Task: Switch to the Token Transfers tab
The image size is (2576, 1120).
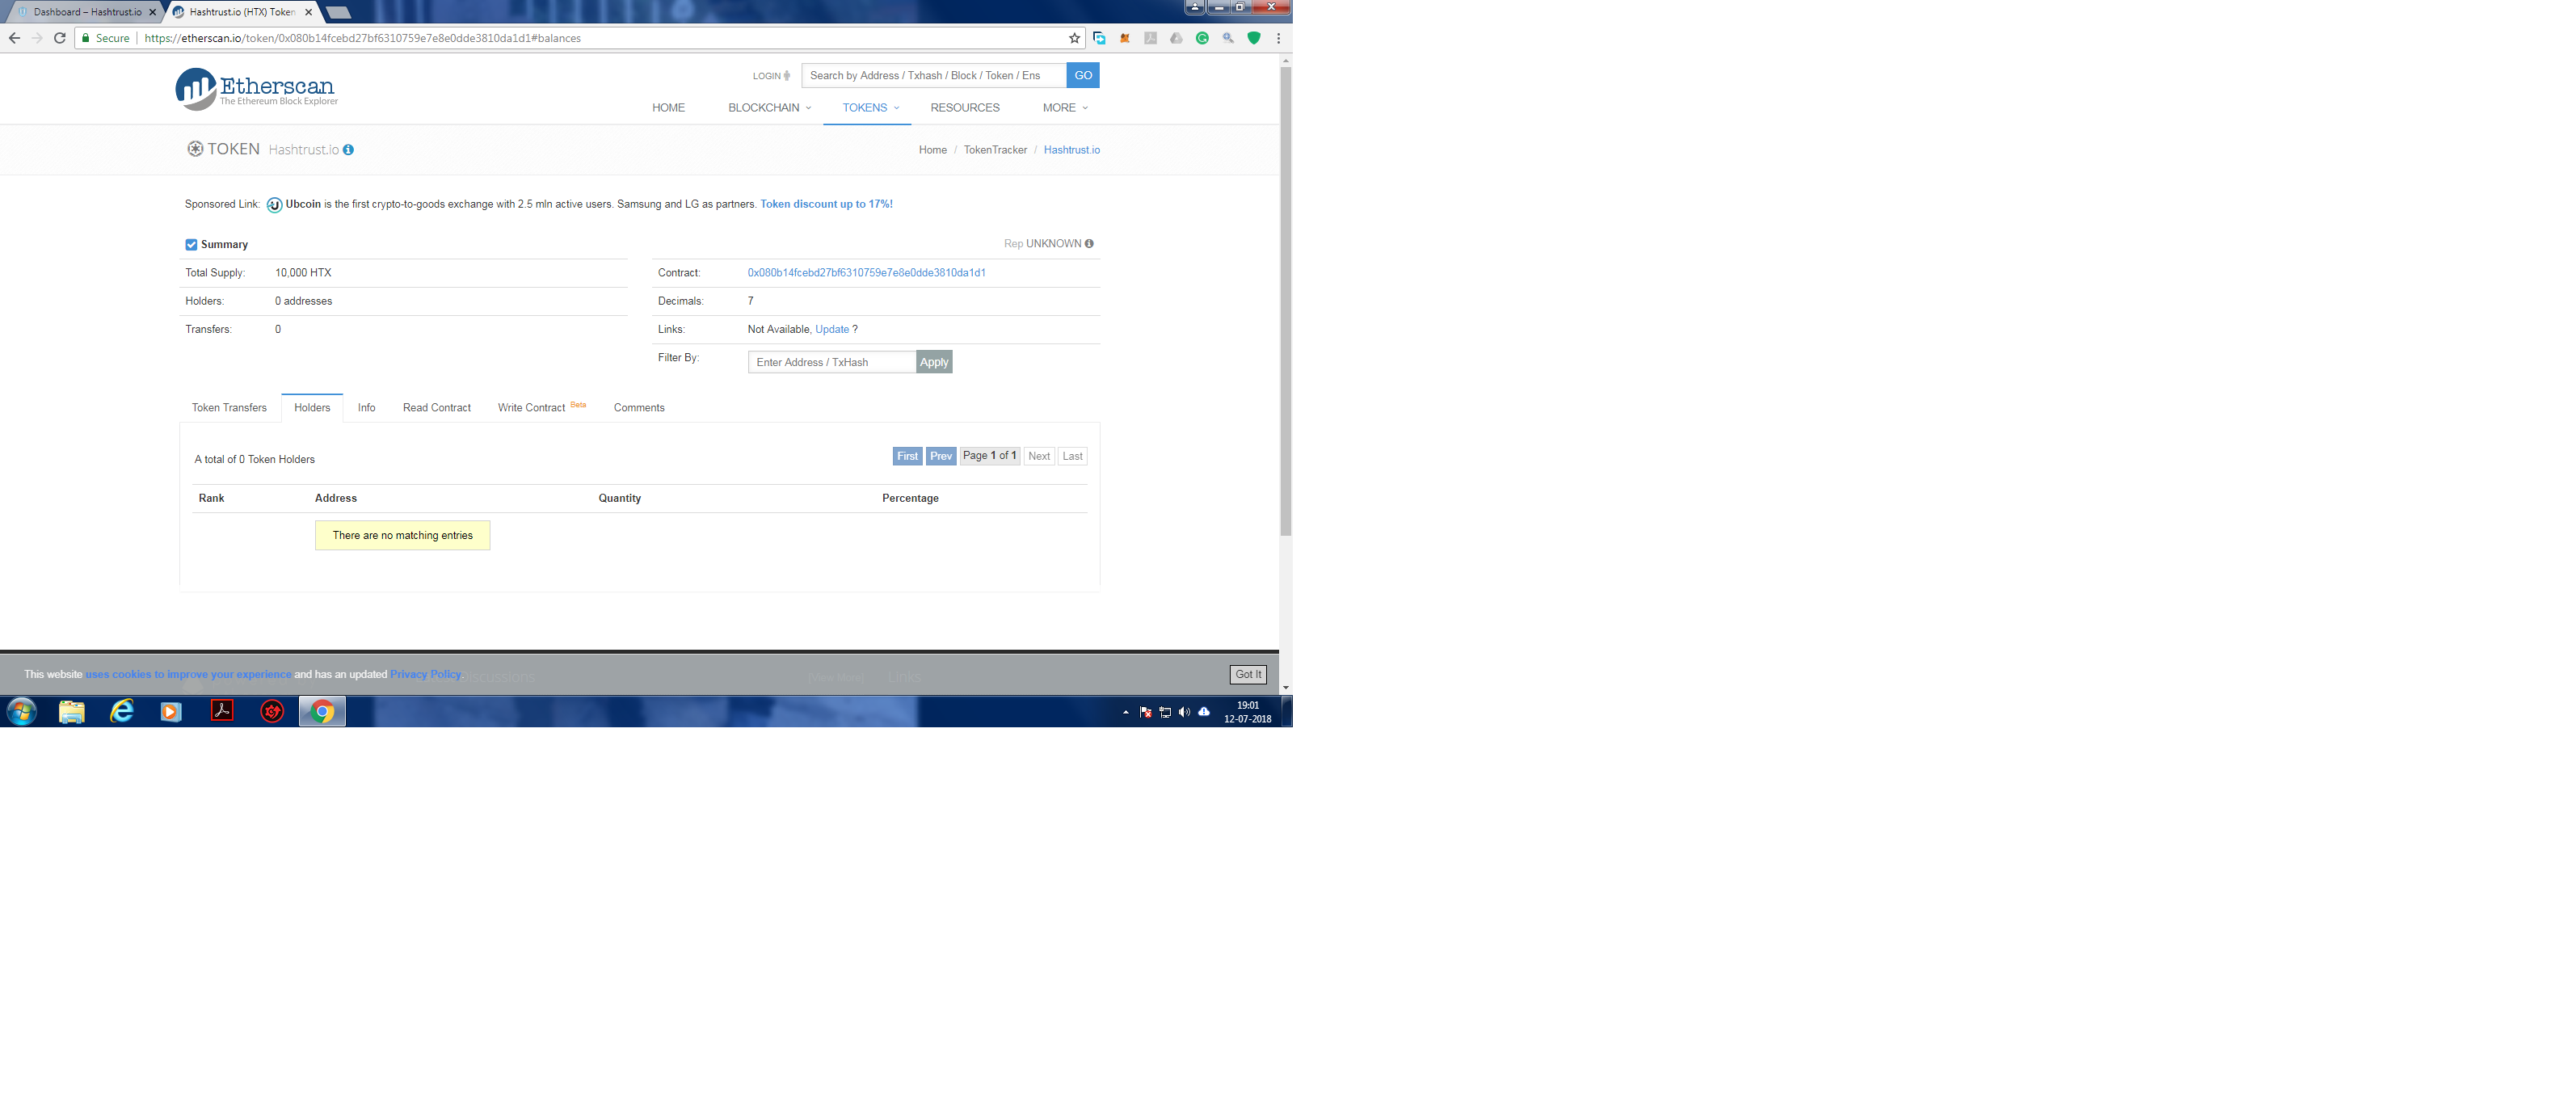Action: (229, 408)
